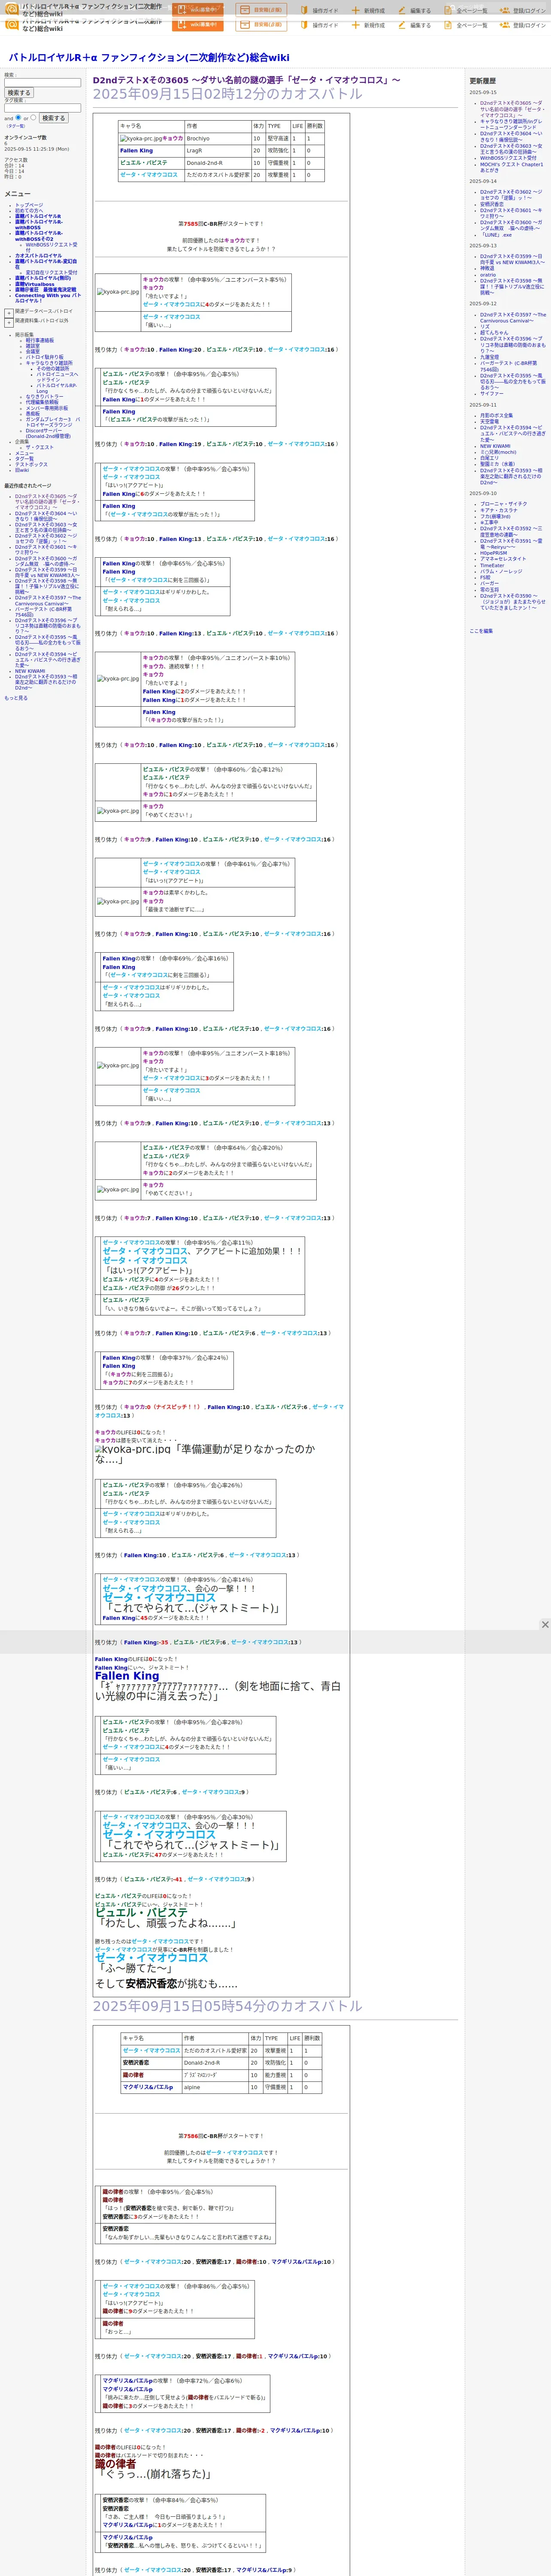Go to トップページ in the menu

tap(29, 205)
